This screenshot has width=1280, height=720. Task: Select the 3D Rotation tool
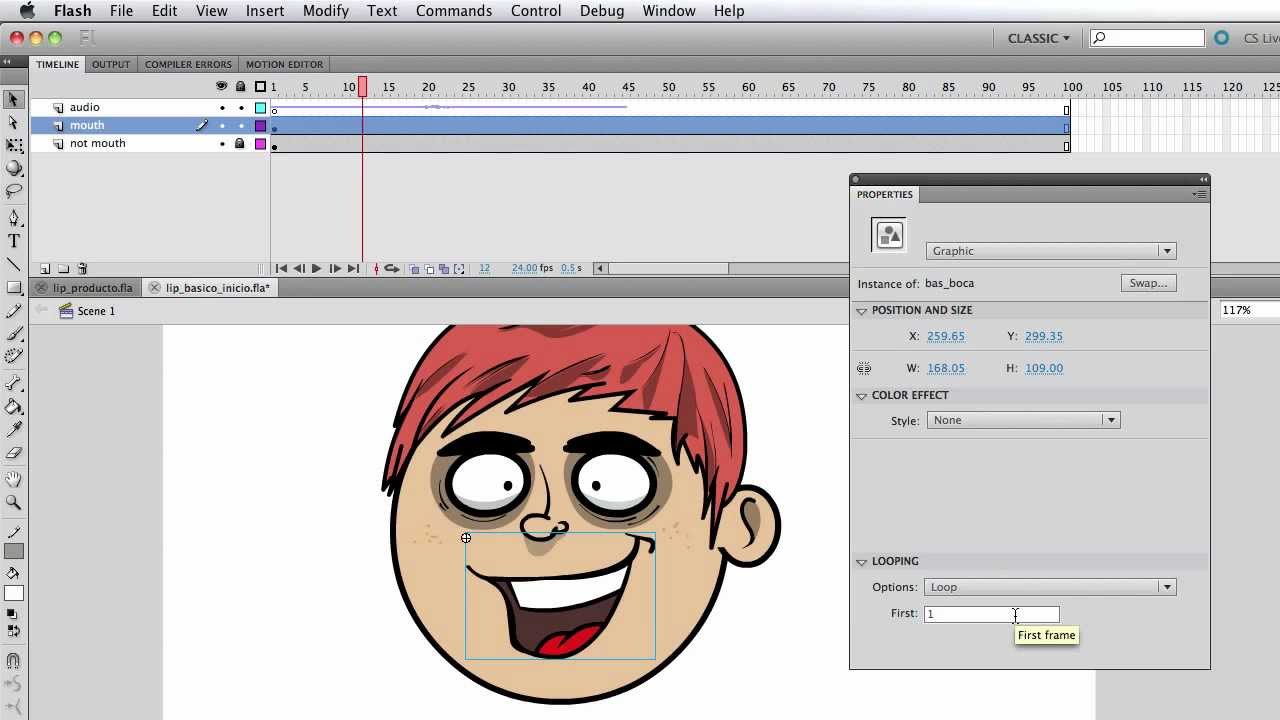tap(14, 169)
